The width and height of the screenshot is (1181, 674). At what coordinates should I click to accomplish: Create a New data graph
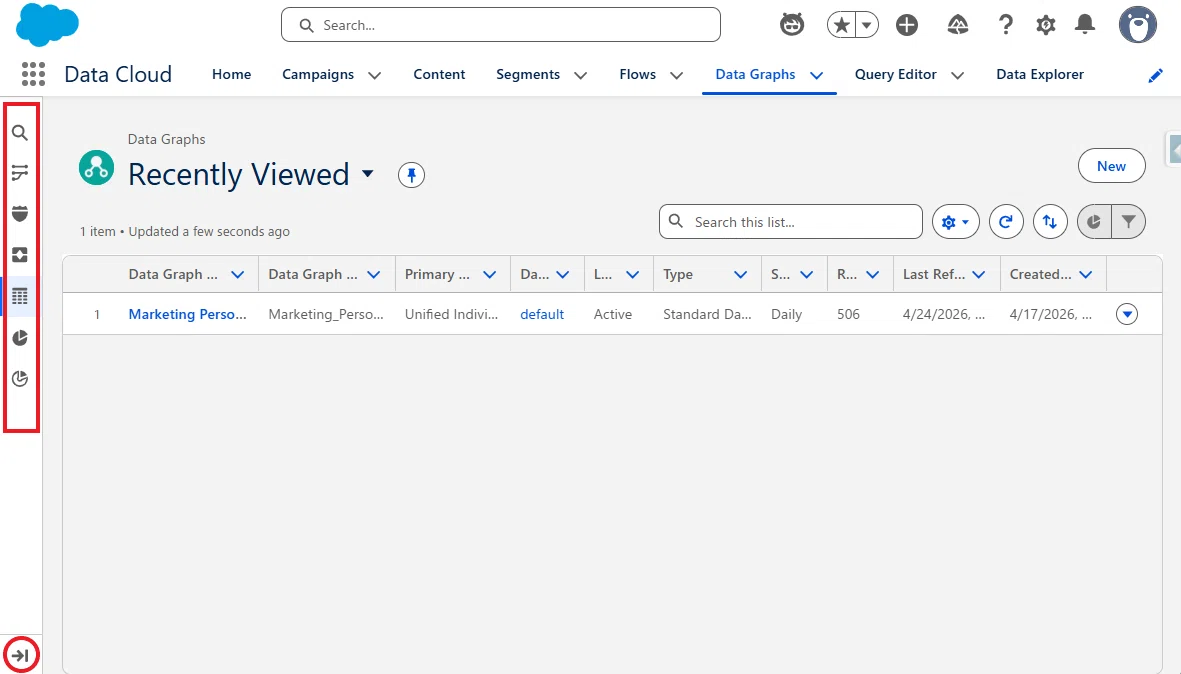coord(1111,166)
